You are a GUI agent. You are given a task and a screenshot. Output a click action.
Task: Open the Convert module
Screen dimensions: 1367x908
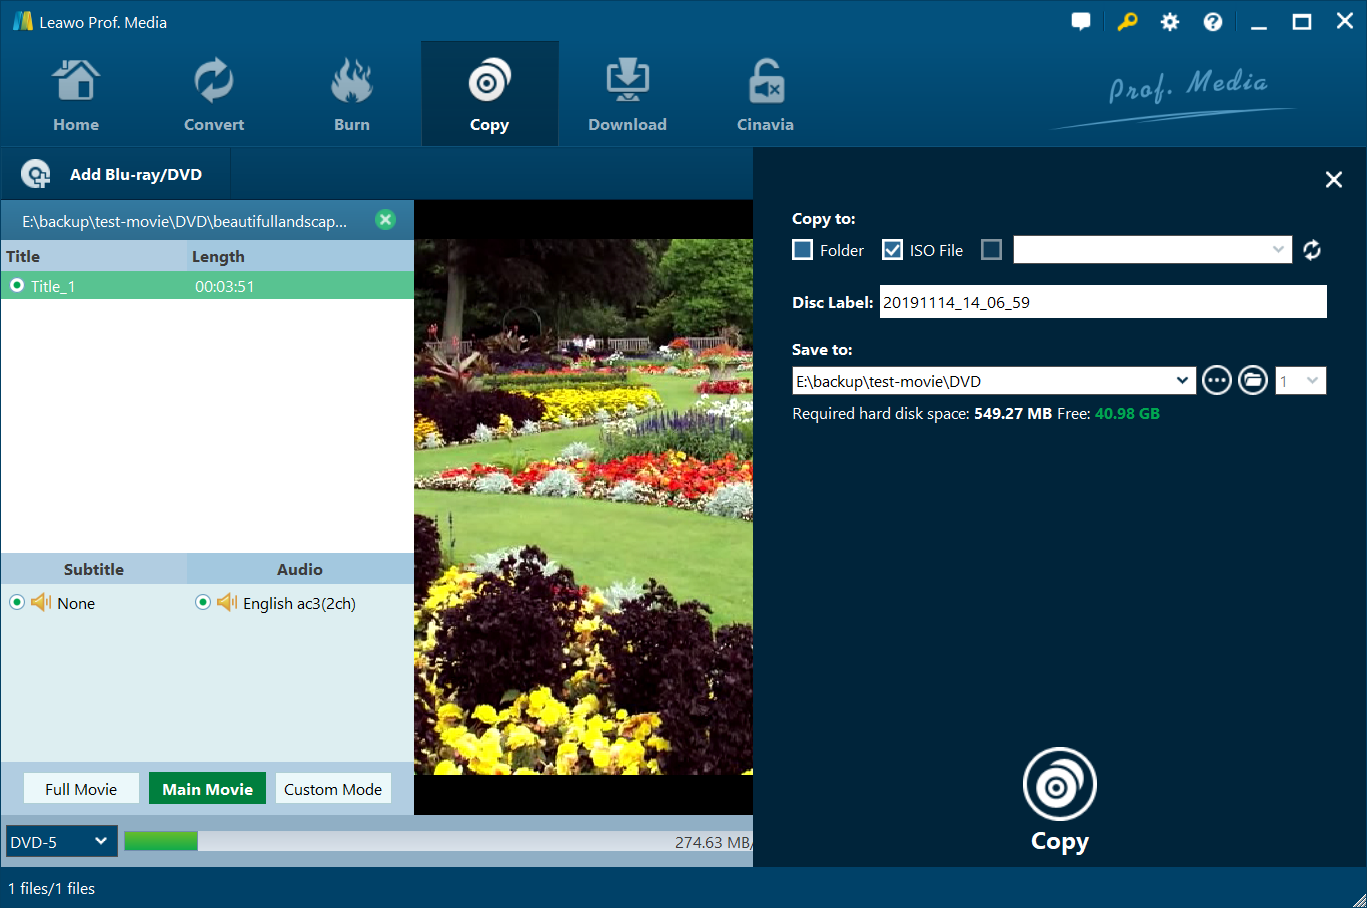click(x=213, y=84)
